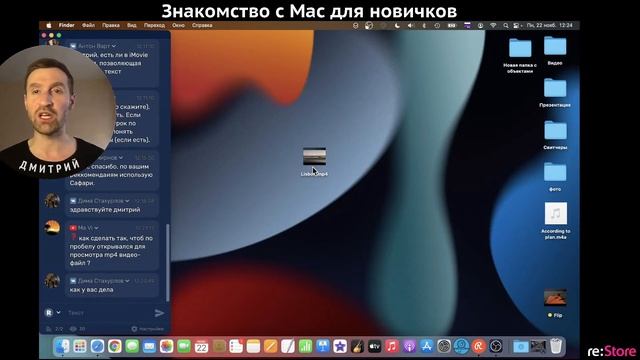Open Photos app from the Dock

point(167,347)
